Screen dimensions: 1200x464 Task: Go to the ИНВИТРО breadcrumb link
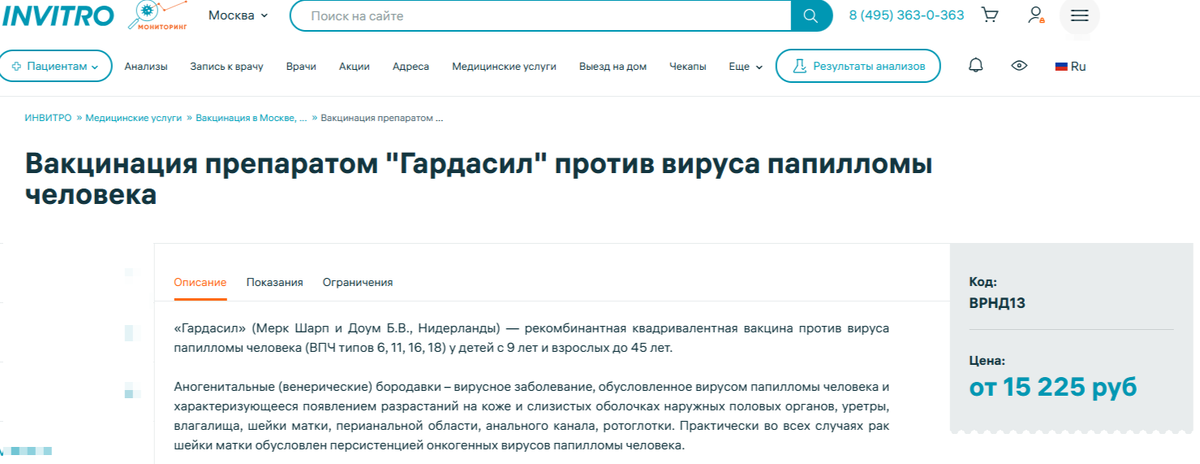48,118
